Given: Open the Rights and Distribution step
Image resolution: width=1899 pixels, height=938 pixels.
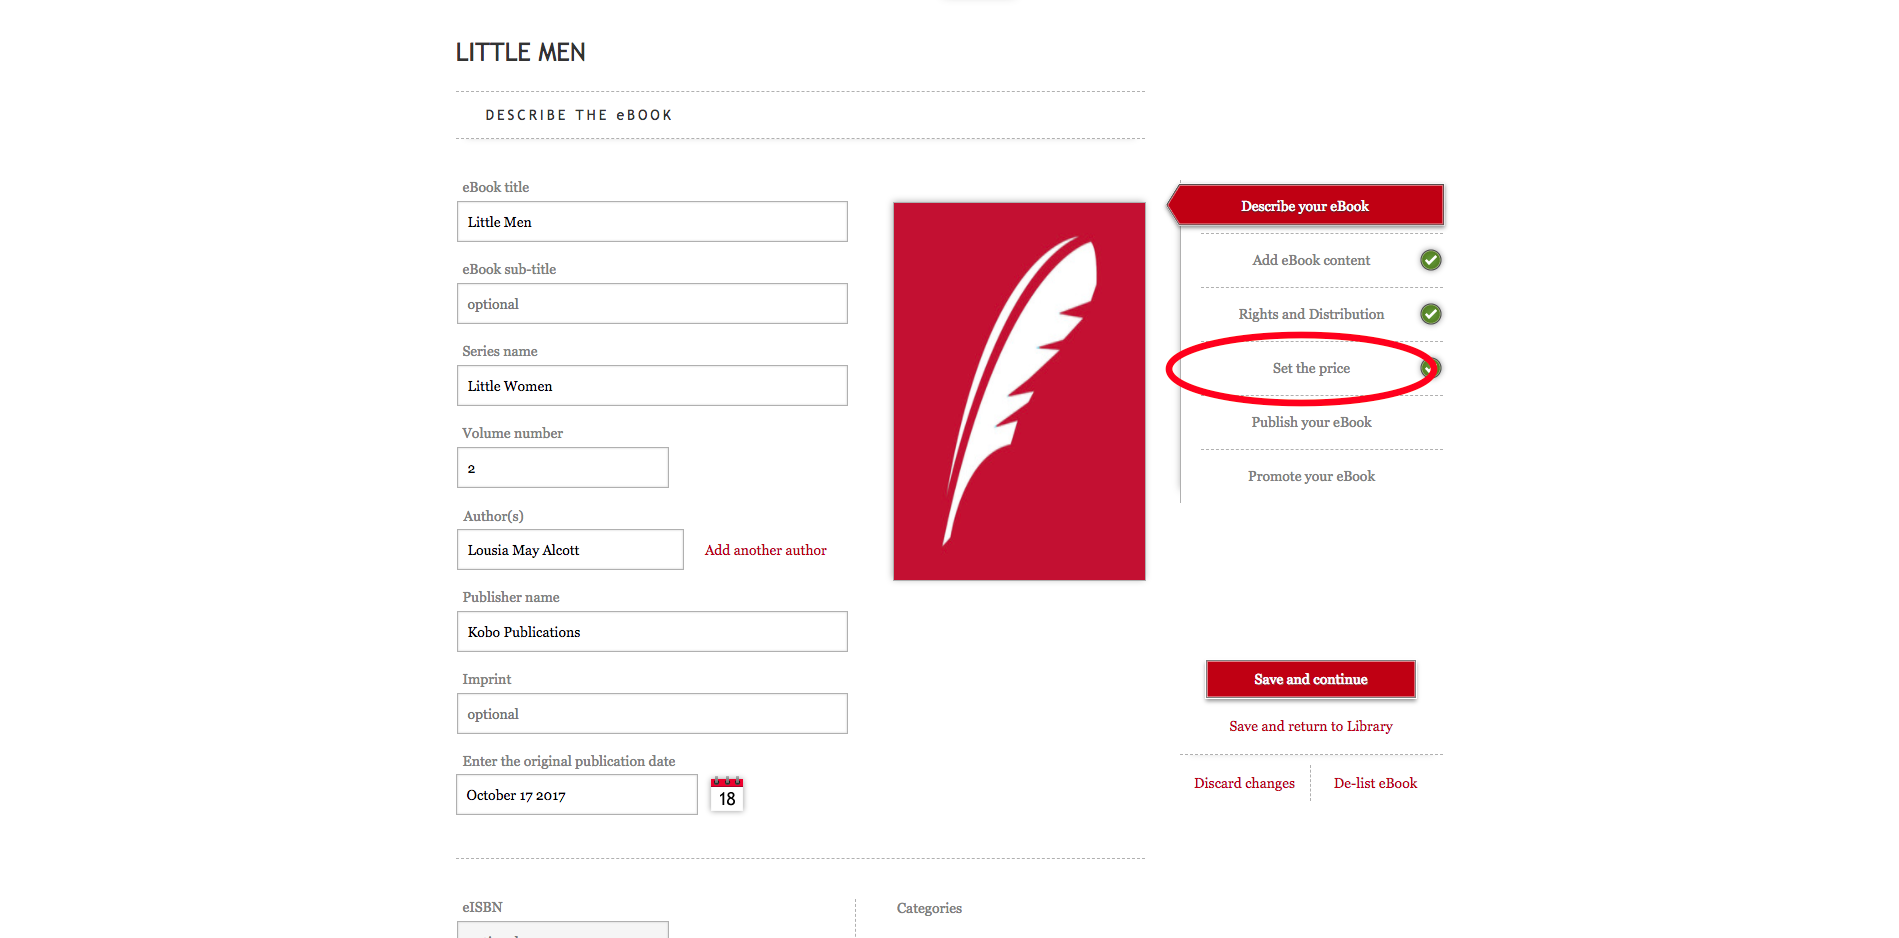Looking at the screenshot, I should [1310, 314].
